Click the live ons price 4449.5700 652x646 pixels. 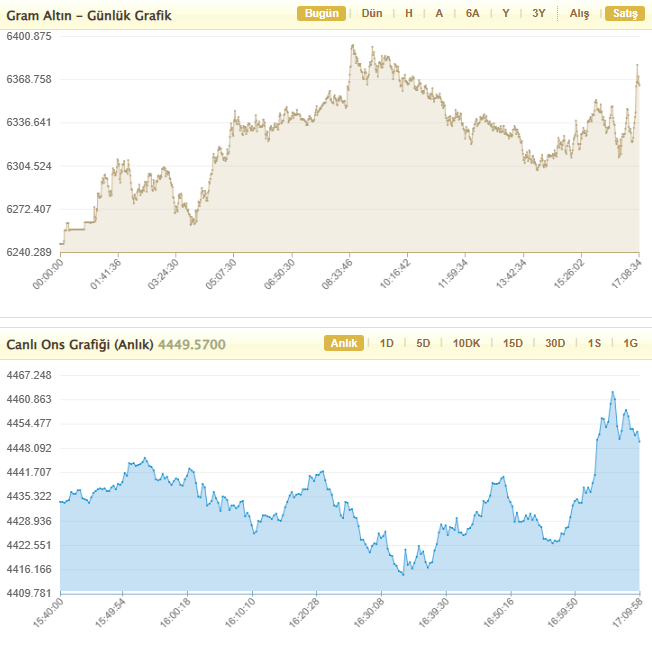pyautogui.click(x=192, y=345)
